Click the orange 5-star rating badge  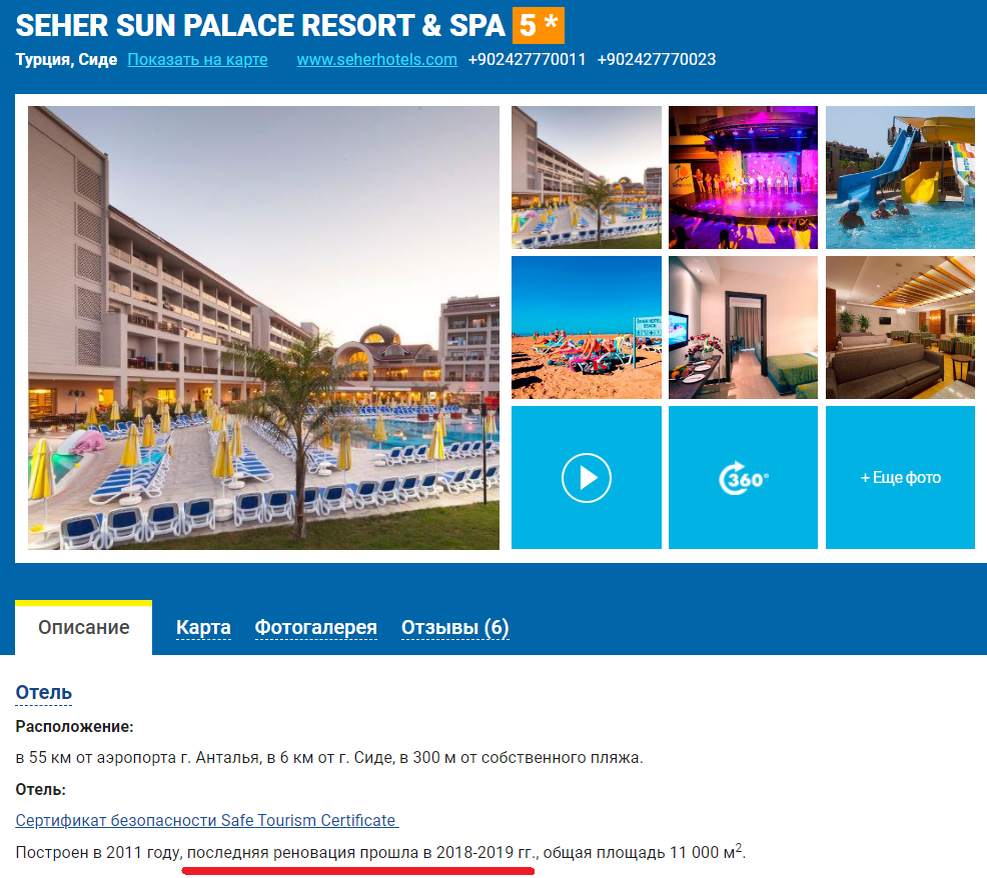pos(538,25)
